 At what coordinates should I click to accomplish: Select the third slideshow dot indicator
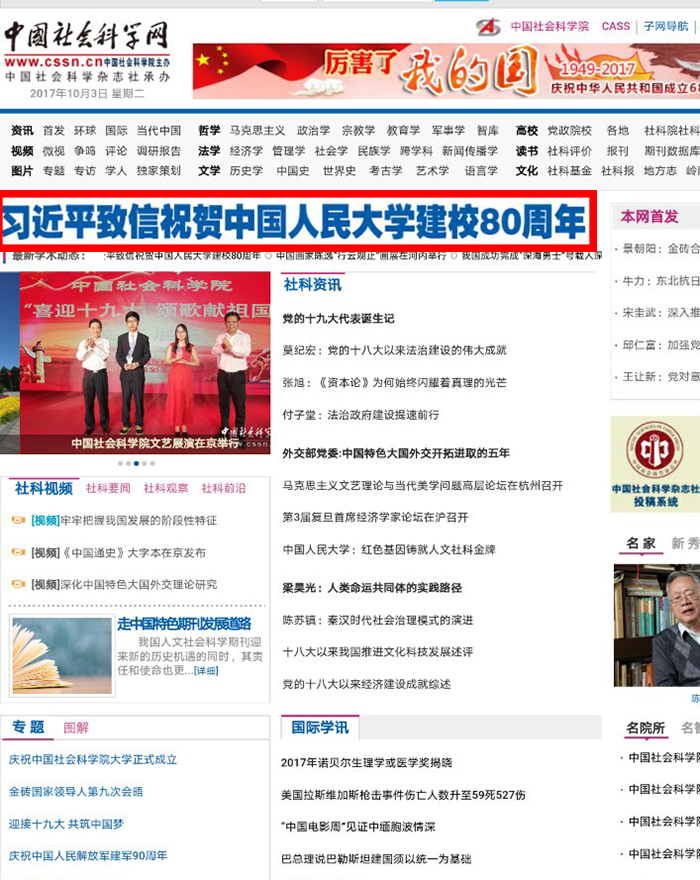click(136, 464)
